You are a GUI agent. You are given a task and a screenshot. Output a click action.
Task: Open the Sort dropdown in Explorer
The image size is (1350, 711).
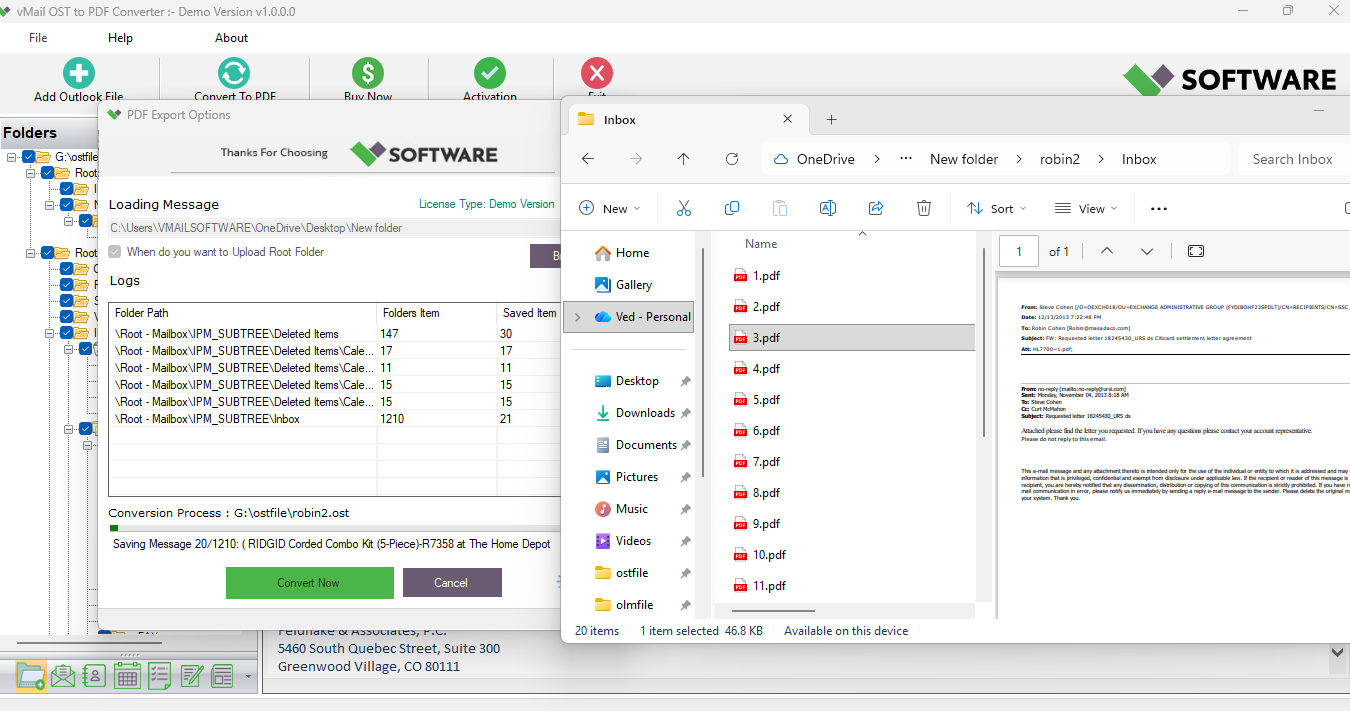point(996,208)
